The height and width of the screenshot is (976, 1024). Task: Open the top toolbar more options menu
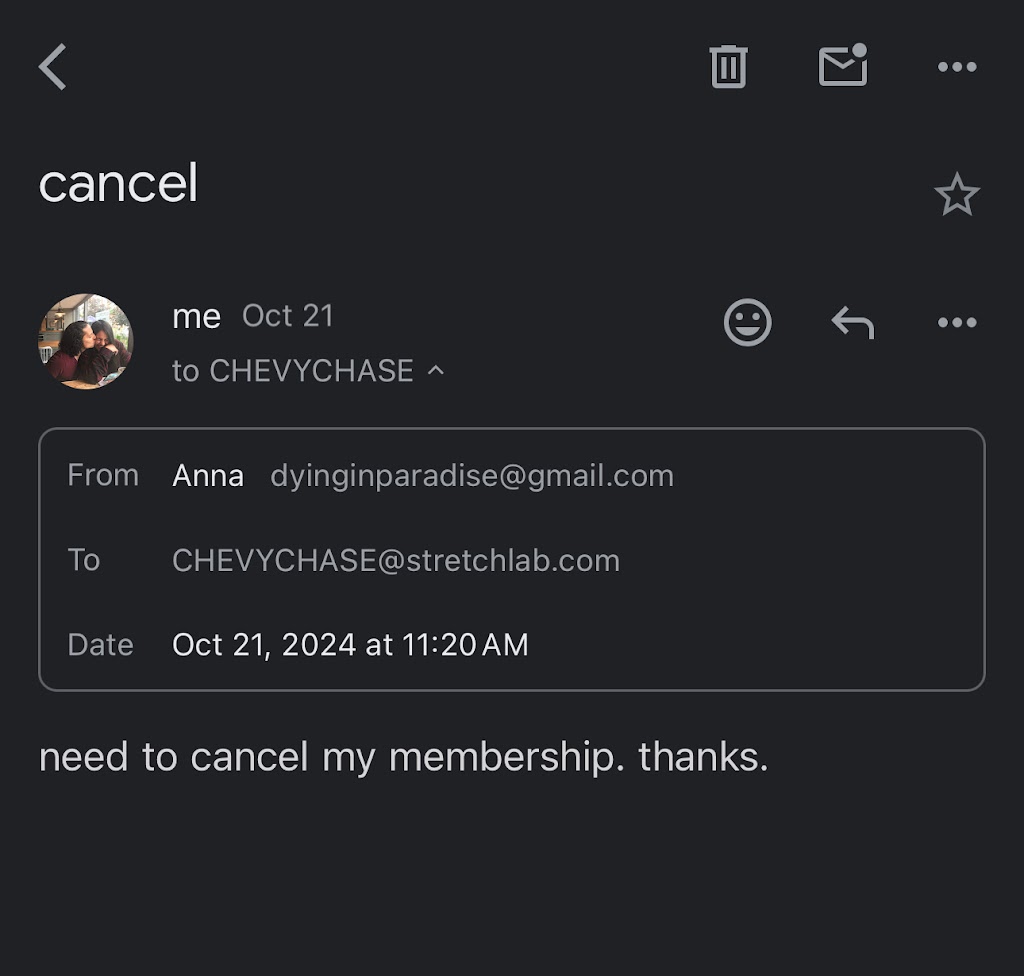coord(956,67)
